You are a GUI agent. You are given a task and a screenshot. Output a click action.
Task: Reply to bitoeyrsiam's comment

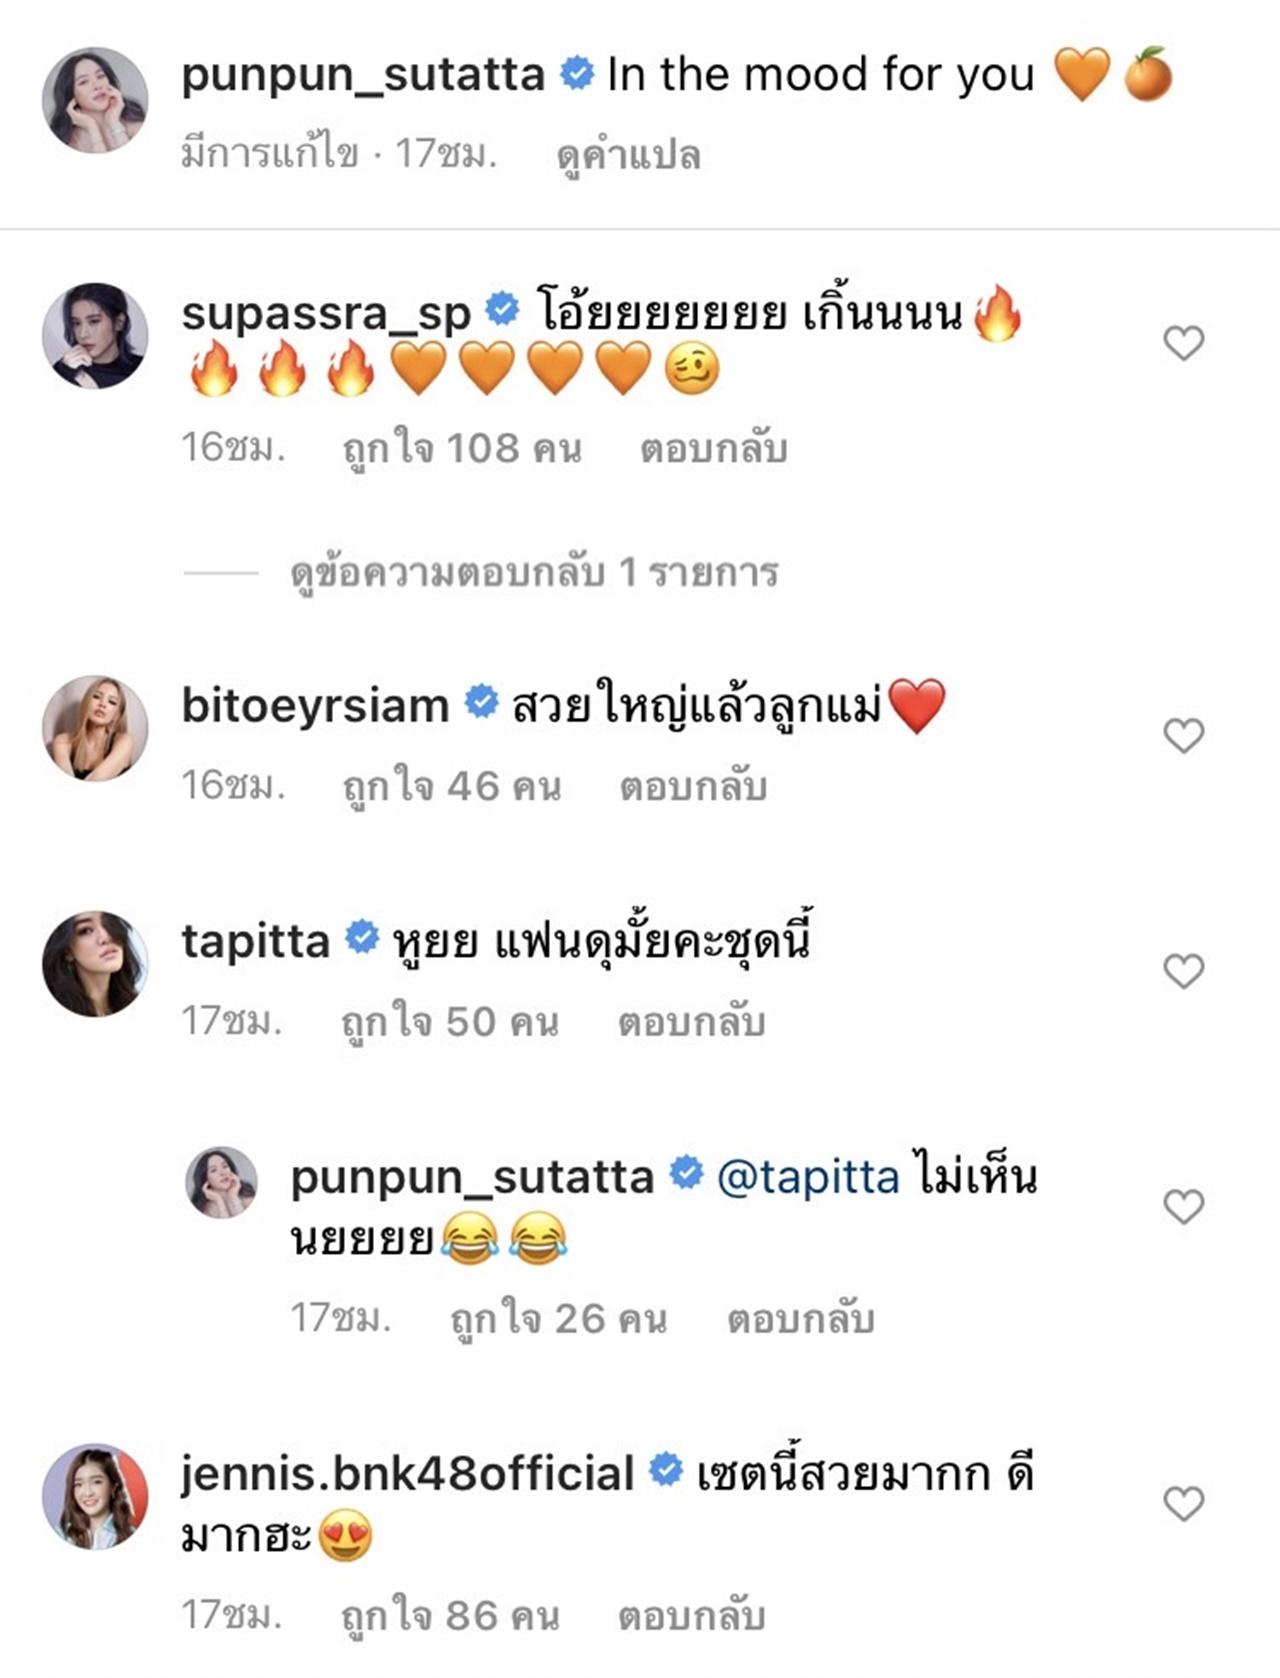tap(693, 786)
